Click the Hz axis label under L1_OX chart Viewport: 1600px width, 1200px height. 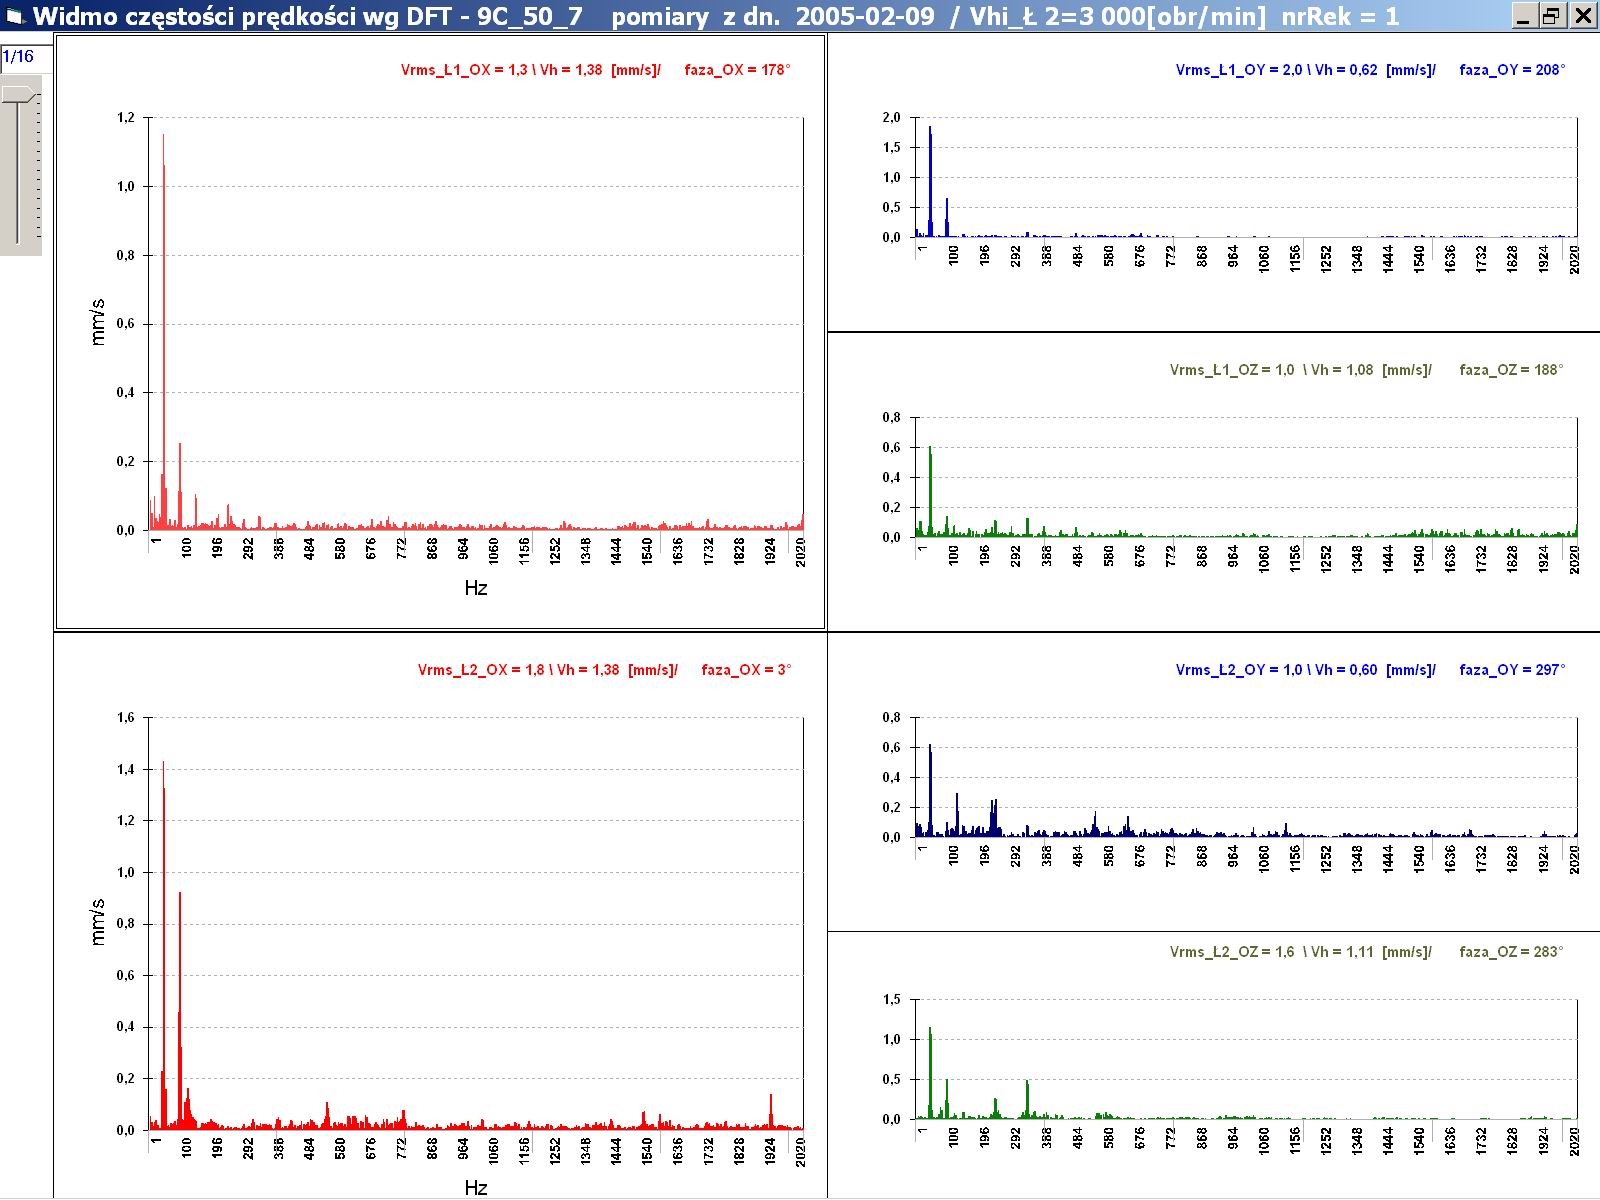[x=476, y=588]
